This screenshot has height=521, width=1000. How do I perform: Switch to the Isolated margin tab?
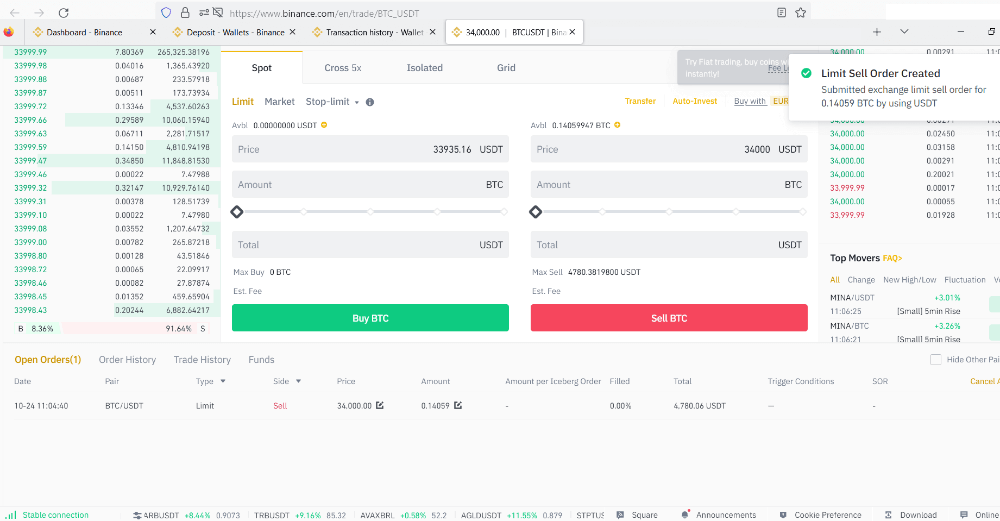coord(425,68)
